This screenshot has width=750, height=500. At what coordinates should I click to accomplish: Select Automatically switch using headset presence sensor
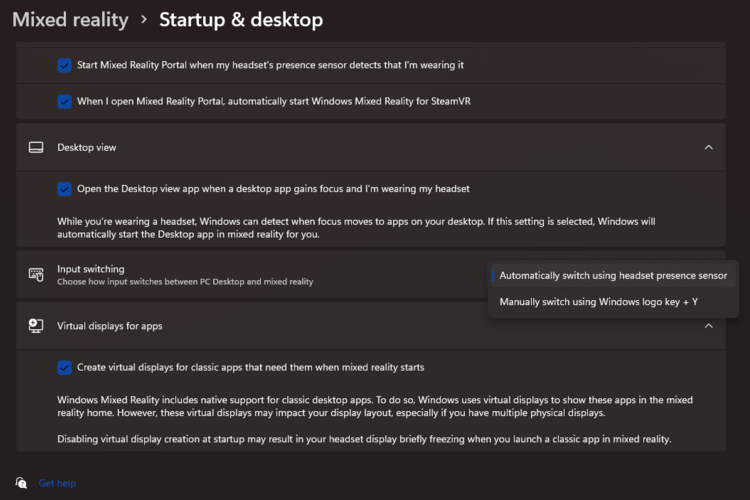(613, 275)
